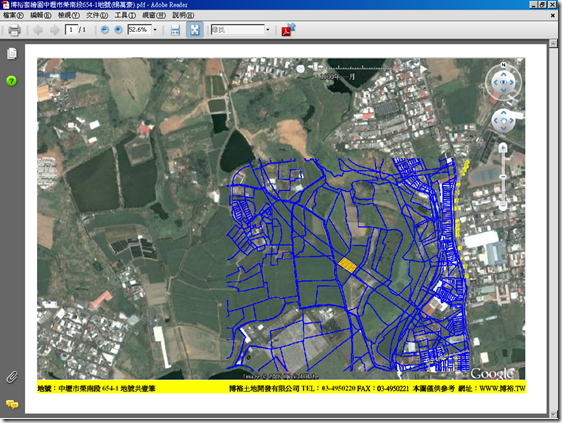Screen dimensions: 562x423
Task: Click the map zoom slider handle
Action: click(503, 177)
